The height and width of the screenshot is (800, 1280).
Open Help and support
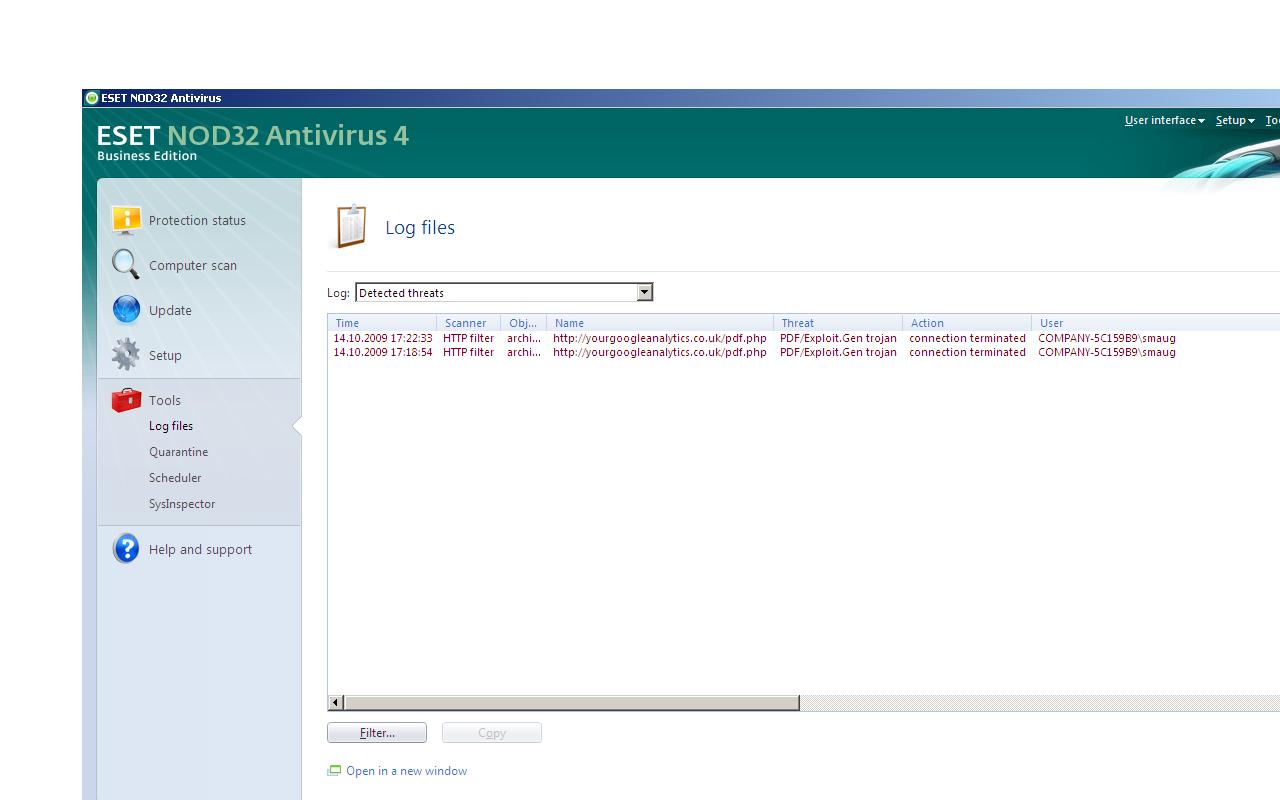pyautogui.click(x=200, y=549)
